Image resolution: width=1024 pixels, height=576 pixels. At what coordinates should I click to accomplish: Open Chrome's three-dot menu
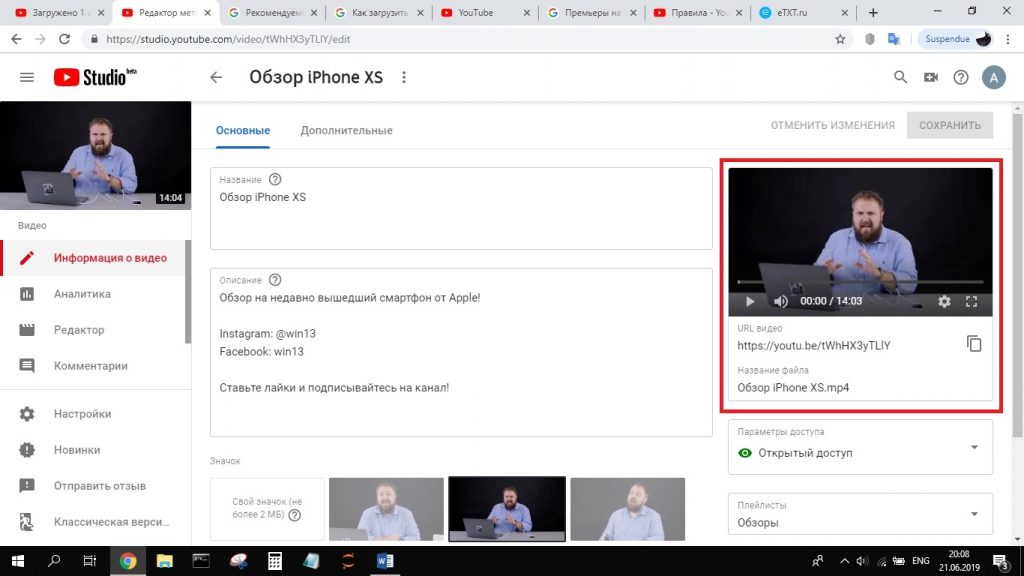(x=1008, y=39)
